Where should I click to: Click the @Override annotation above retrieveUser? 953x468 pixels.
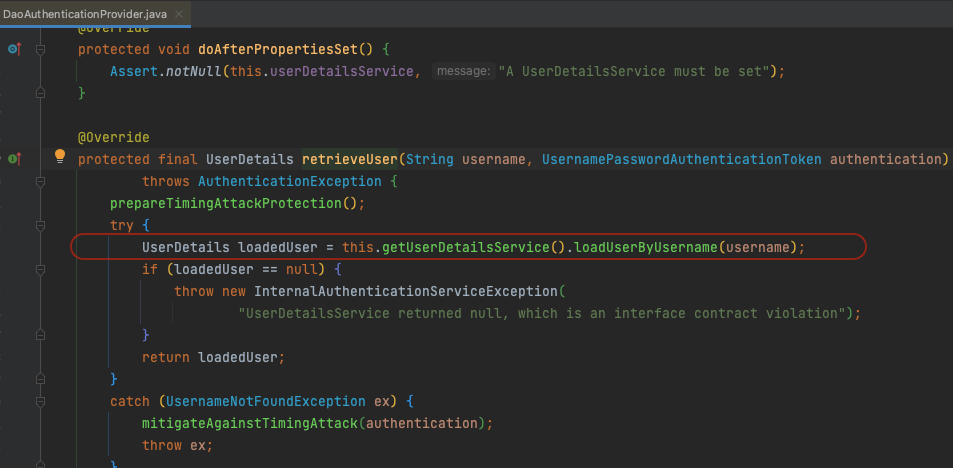114,137
